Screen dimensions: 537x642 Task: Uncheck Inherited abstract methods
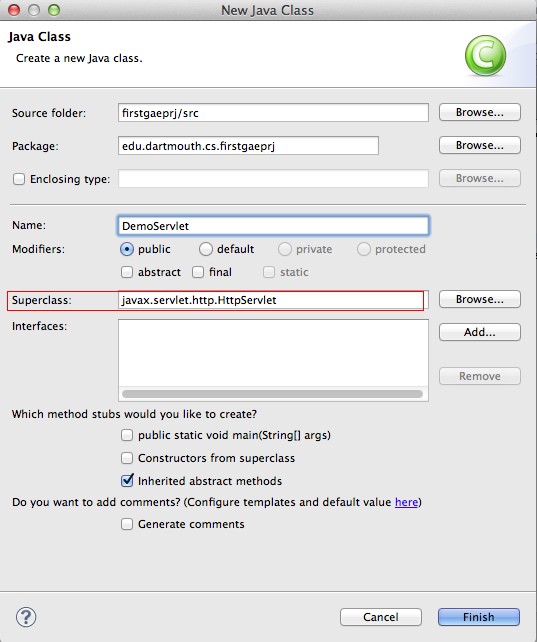click(127, 480)
